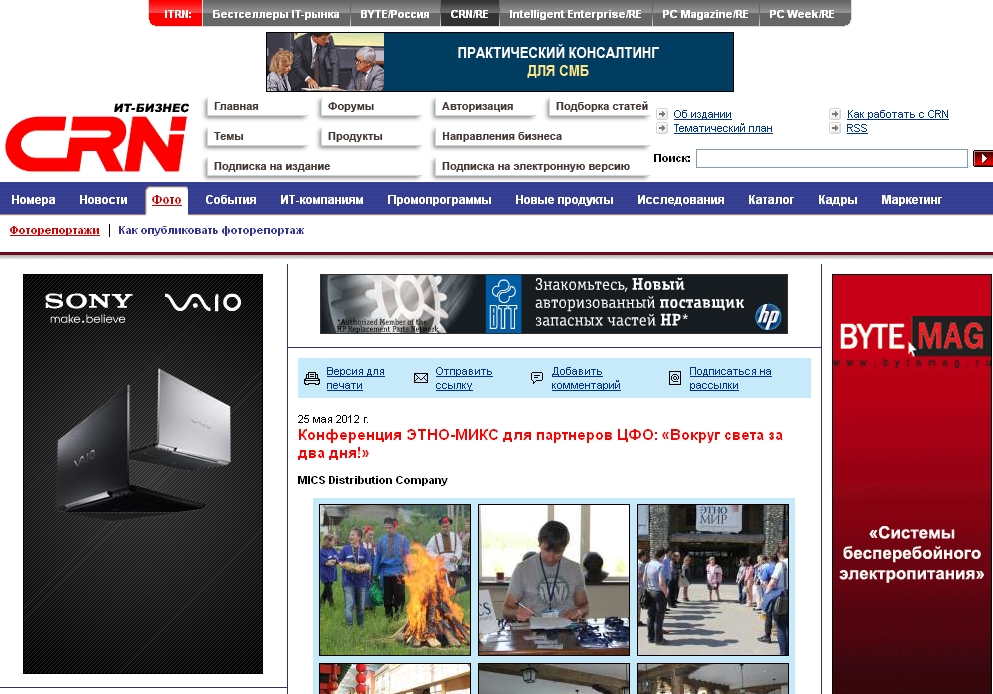Go to Промопрограммы in navigation bar
This screenshot has height=694, width=993.
coord(439,199)
